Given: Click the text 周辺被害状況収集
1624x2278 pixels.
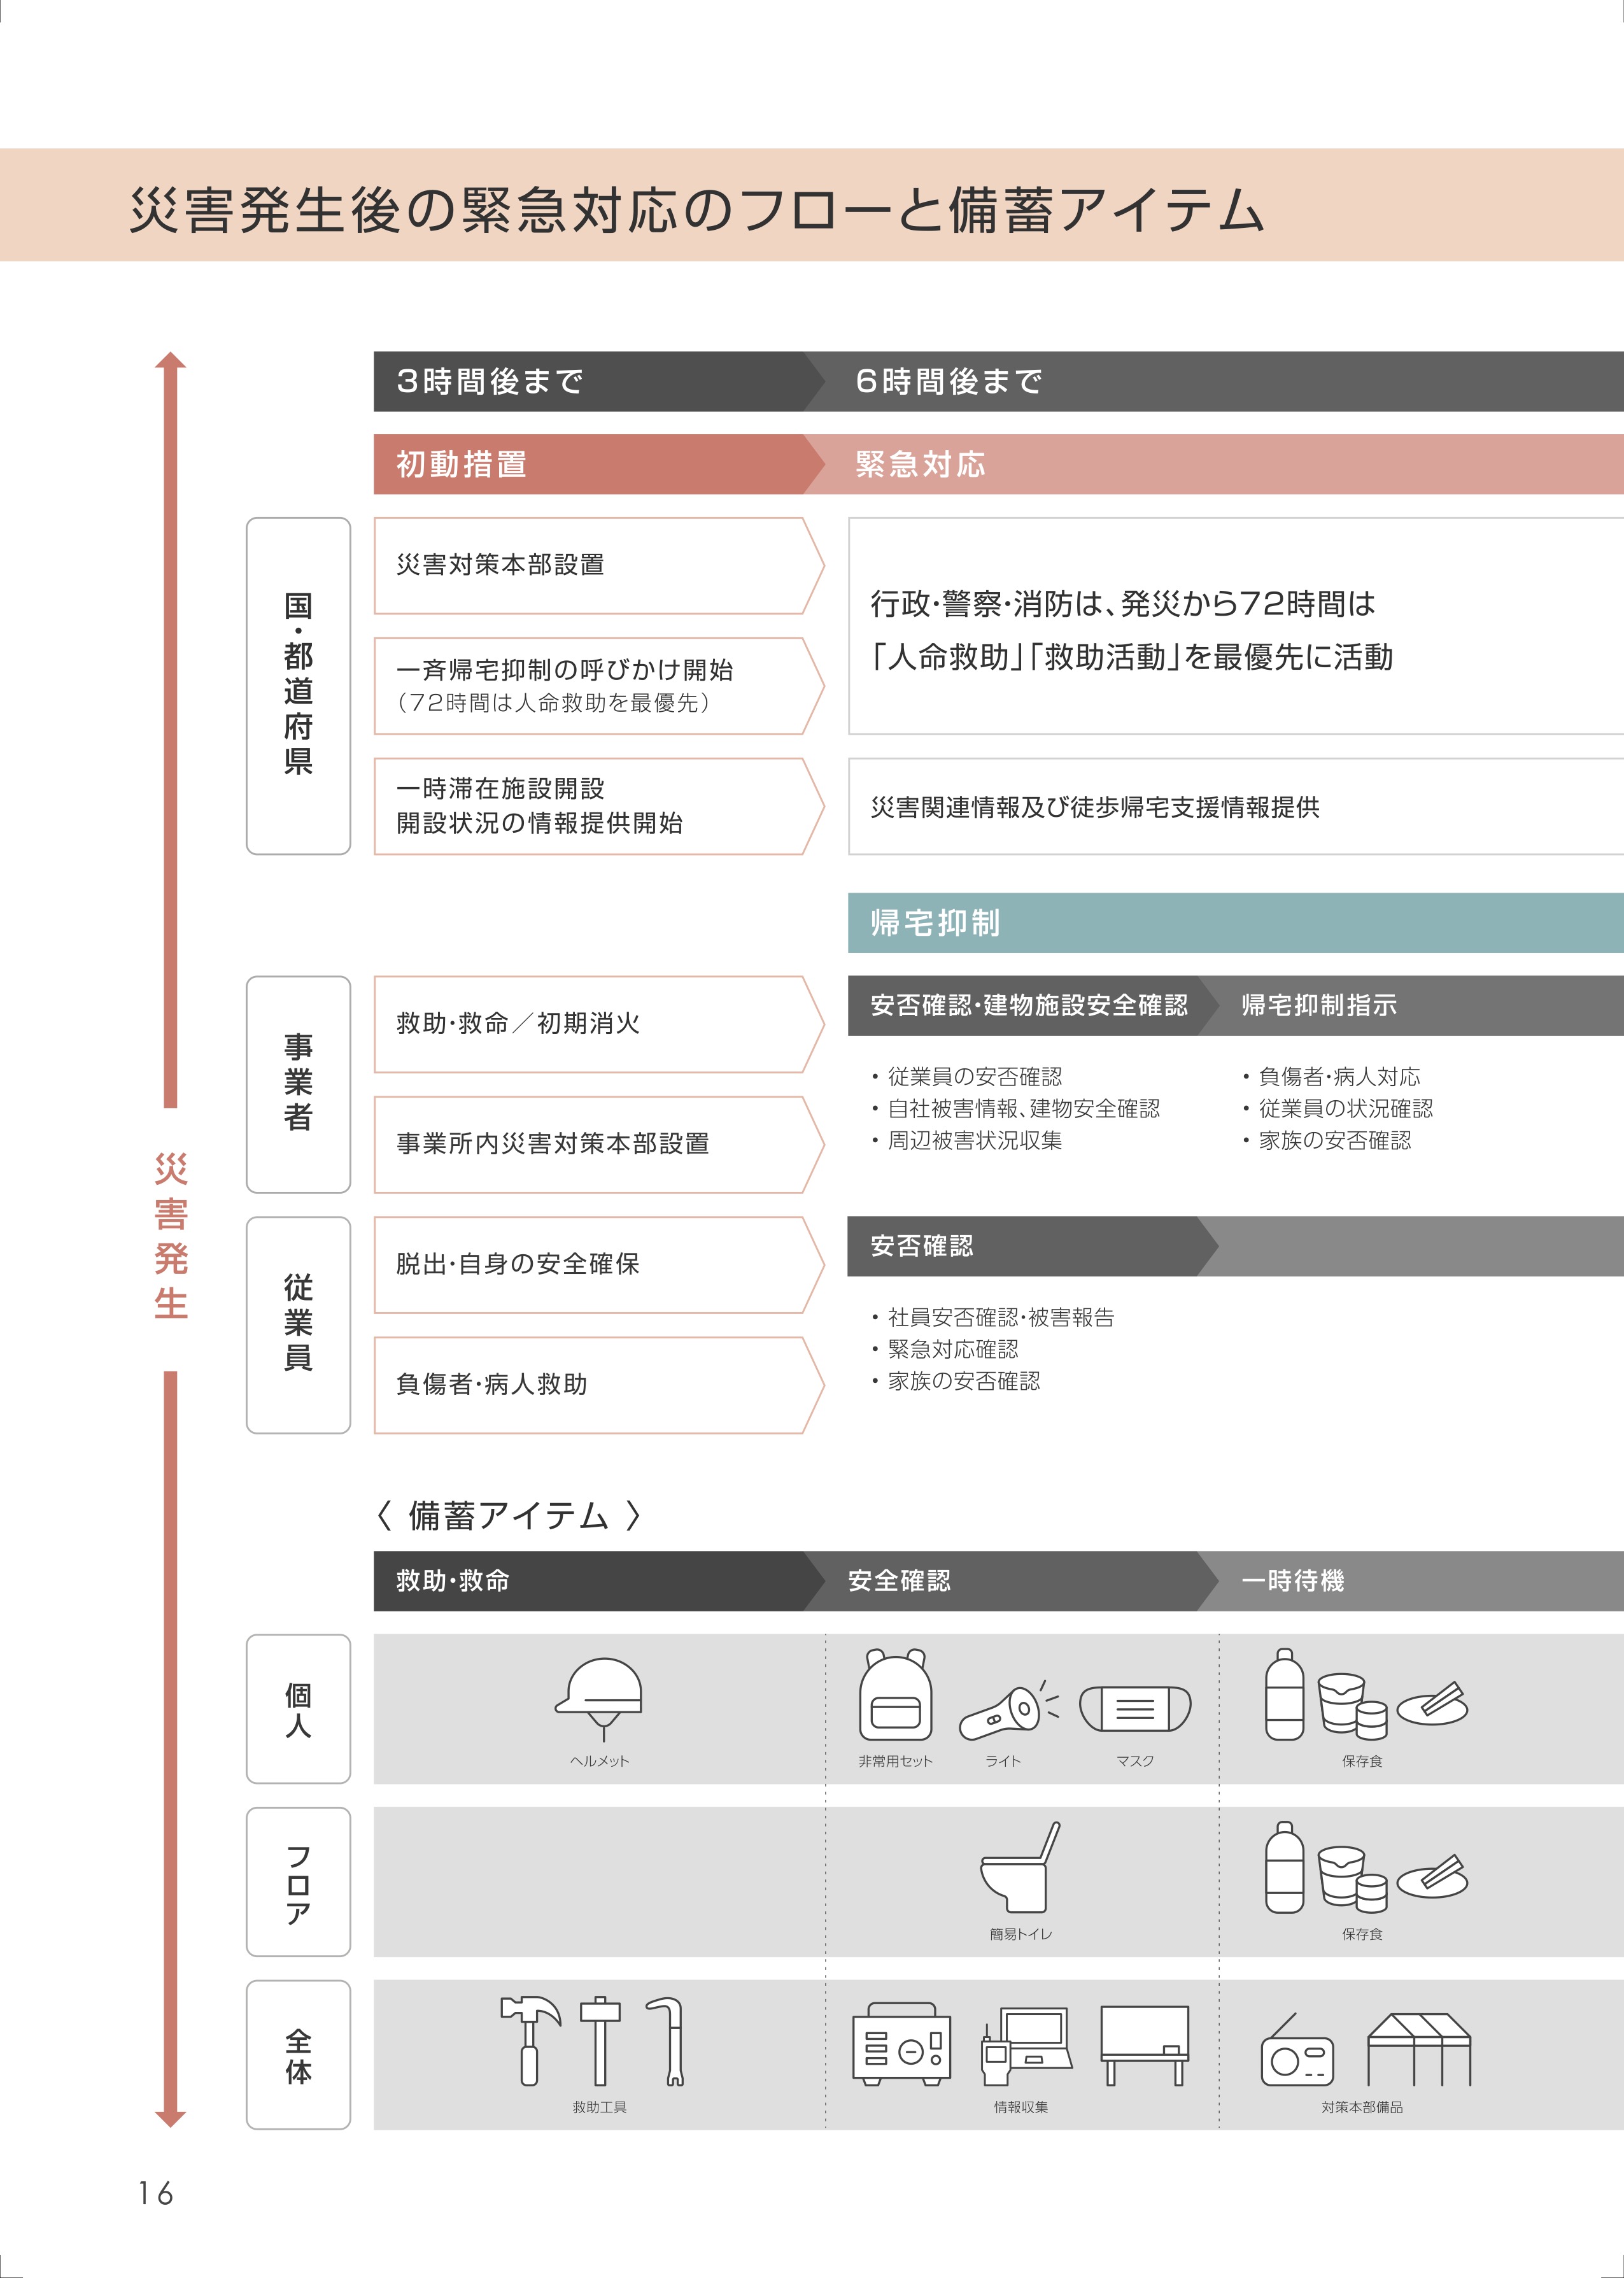Looking at the screenshot, I should tap(975, 1140).
